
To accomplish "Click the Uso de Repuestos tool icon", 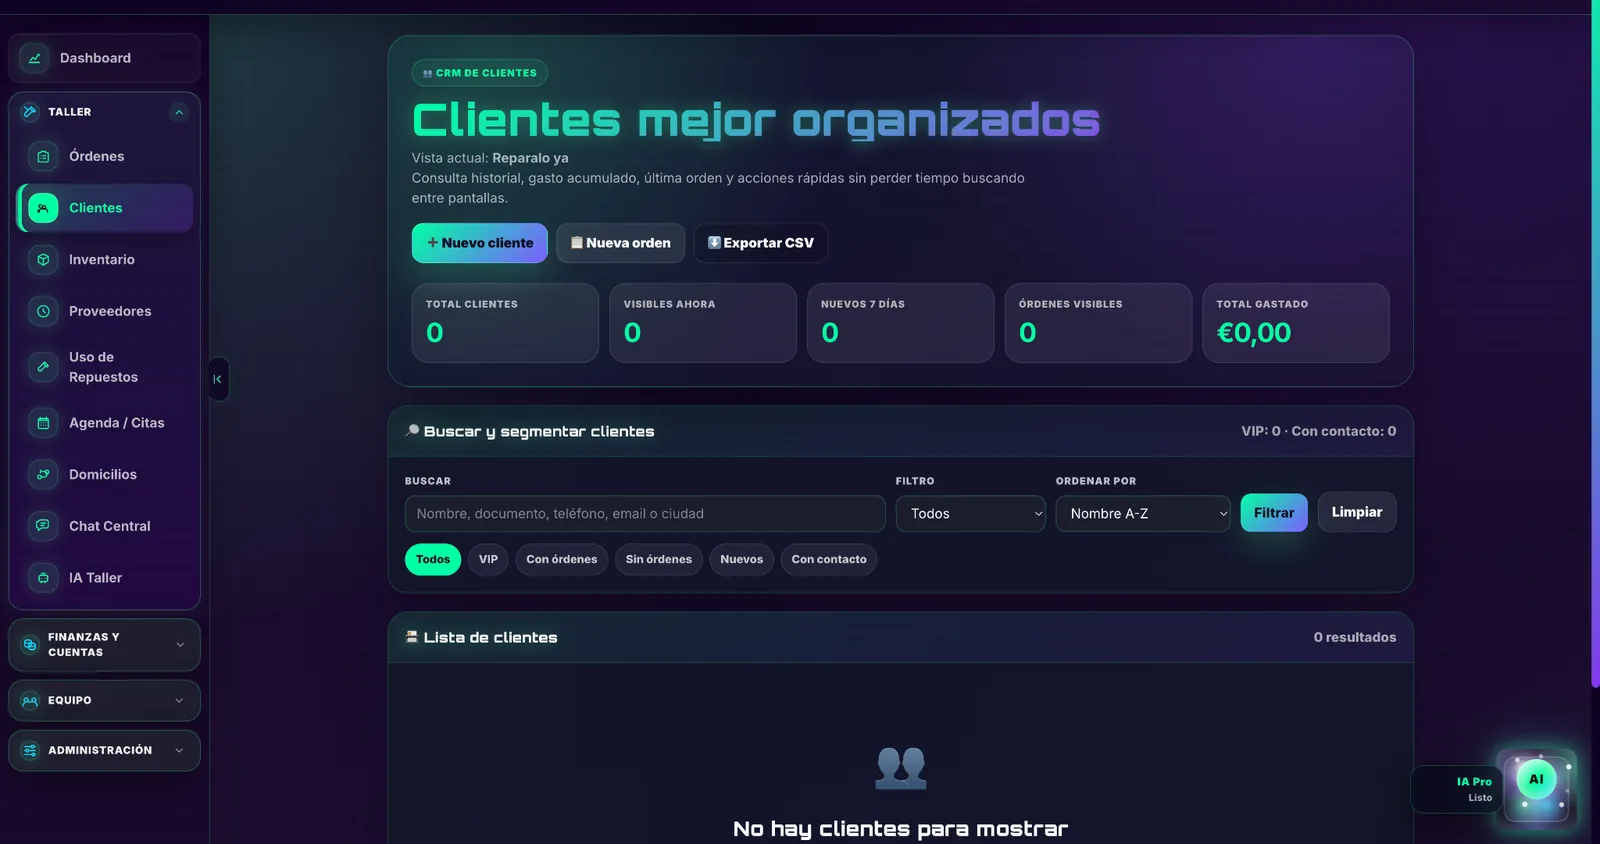I will pyautogui.click(x=43, y=367).
